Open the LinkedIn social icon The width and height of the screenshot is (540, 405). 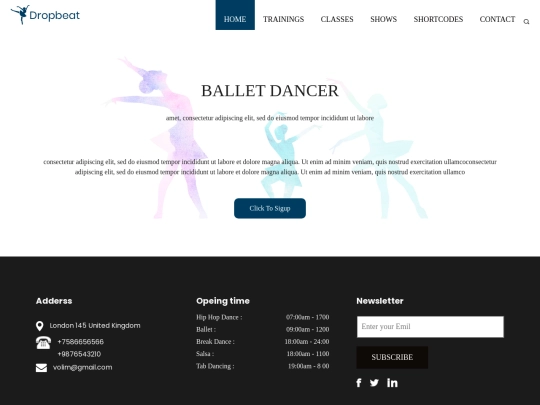click(x=392, y=383)
